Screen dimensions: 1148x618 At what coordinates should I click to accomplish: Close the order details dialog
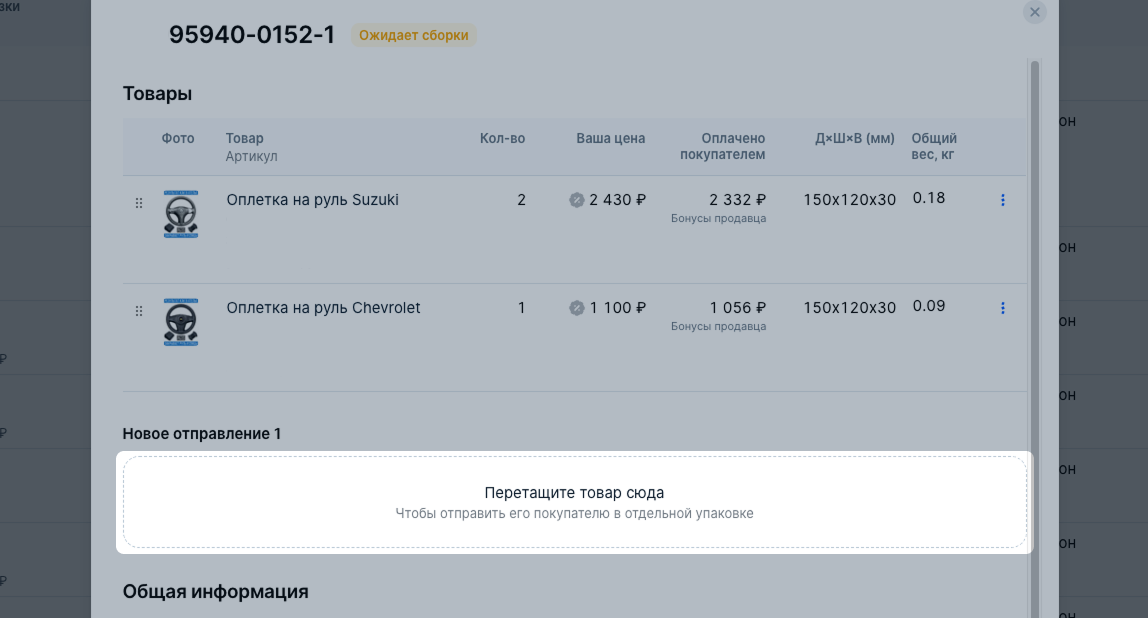click(1035, 12)
